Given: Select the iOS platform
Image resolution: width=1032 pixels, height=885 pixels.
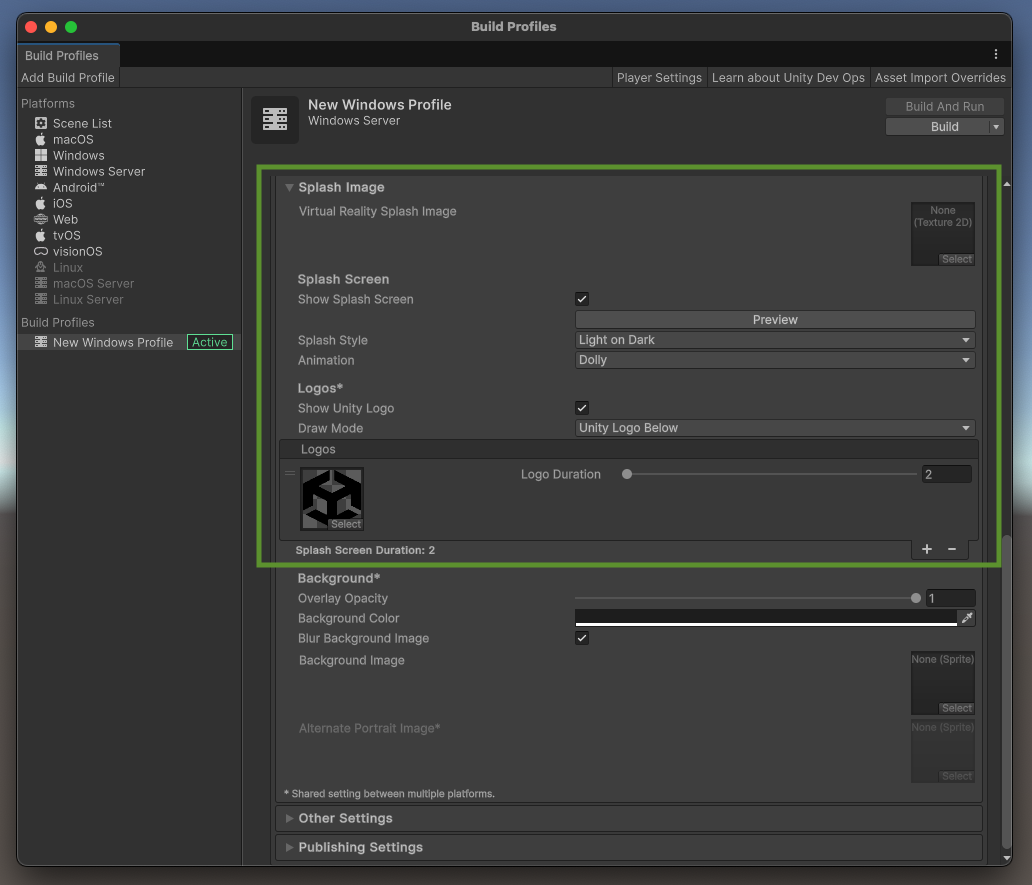Looking at the screenshot, I should click(68, 203).
